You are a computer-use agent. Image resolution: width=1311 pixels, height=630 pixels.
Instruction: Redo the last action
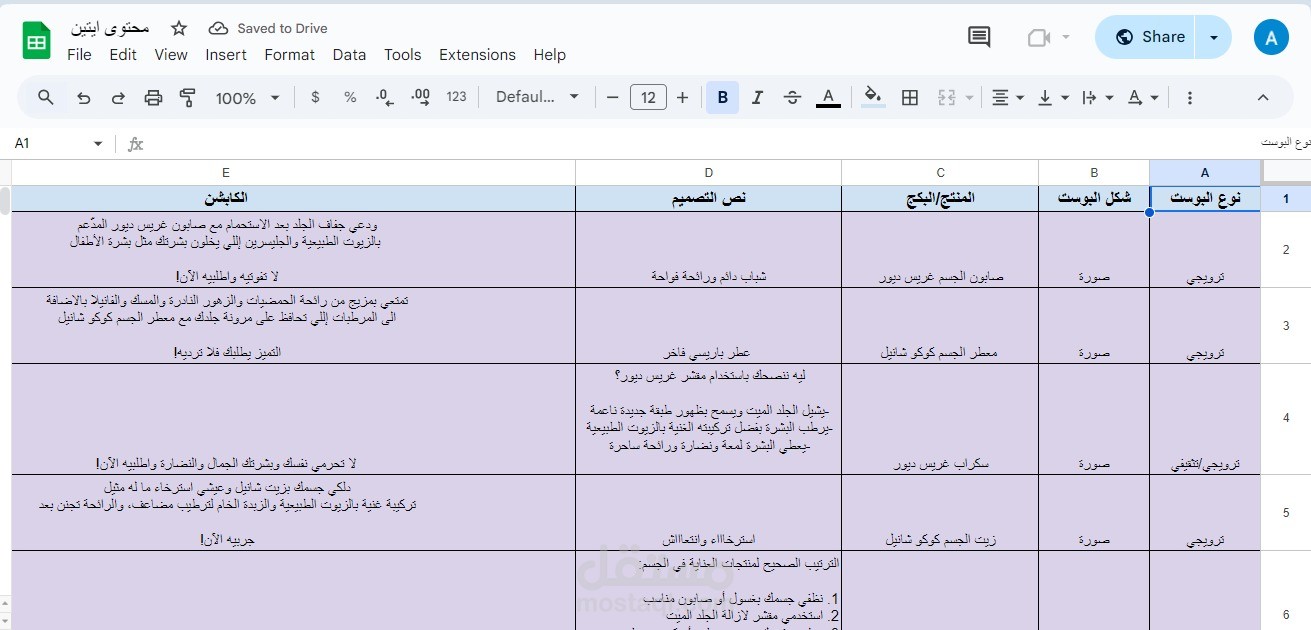(118, 97)
